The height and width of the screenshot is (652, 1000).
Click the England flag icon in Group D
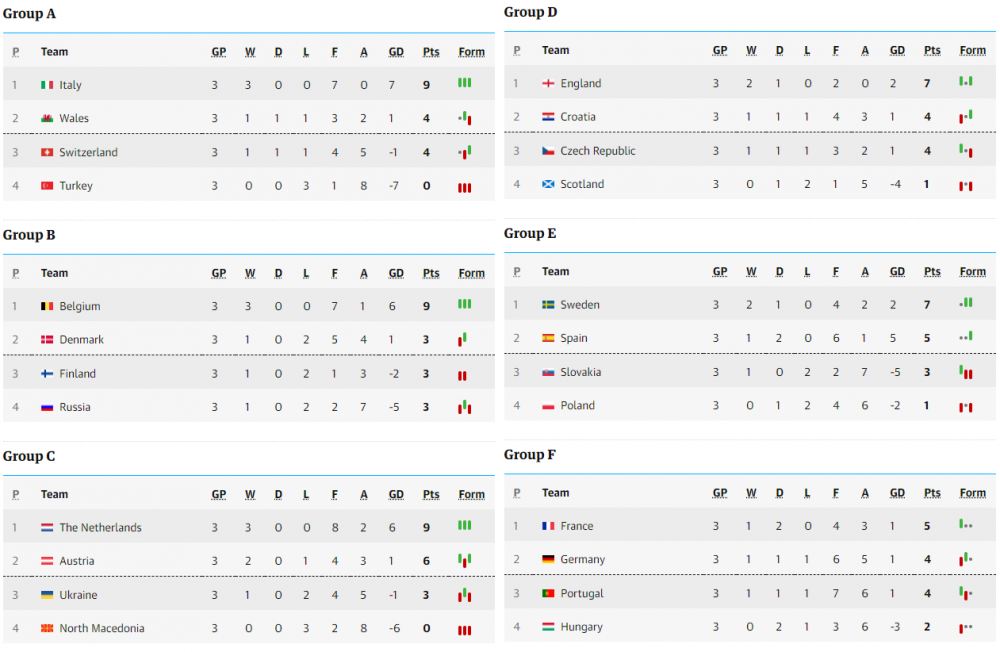tap(548, 83)
